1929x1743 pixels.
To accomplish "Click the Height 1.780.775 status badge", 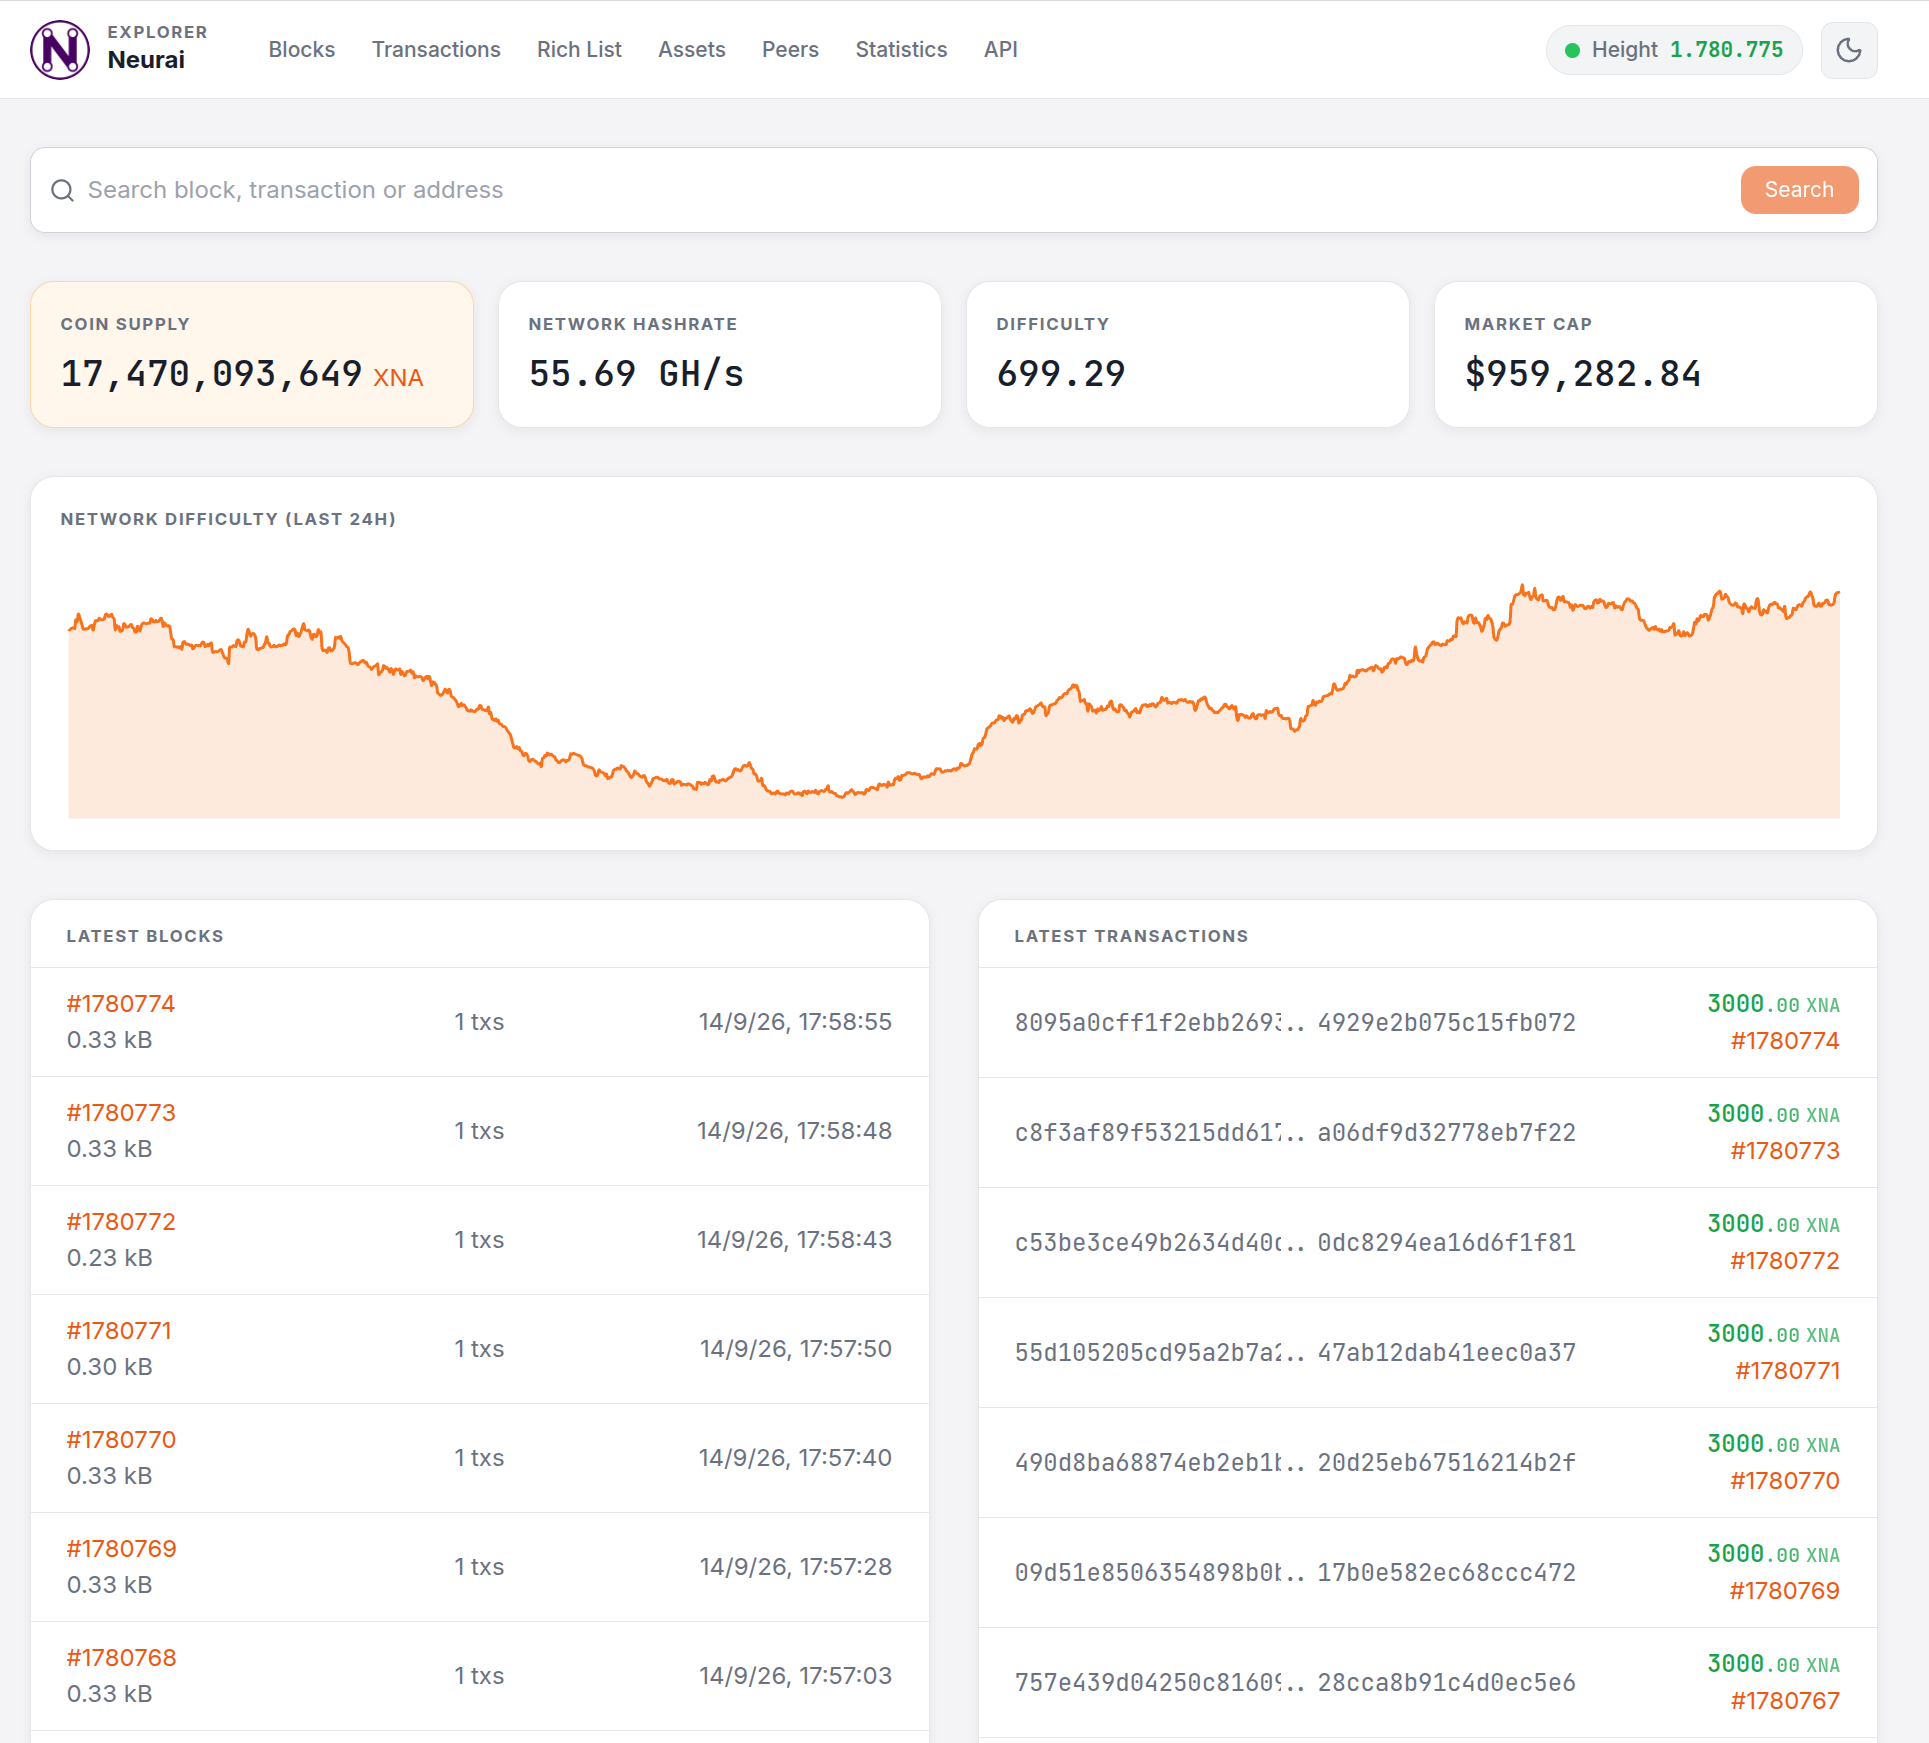I will coord(1674,50).
